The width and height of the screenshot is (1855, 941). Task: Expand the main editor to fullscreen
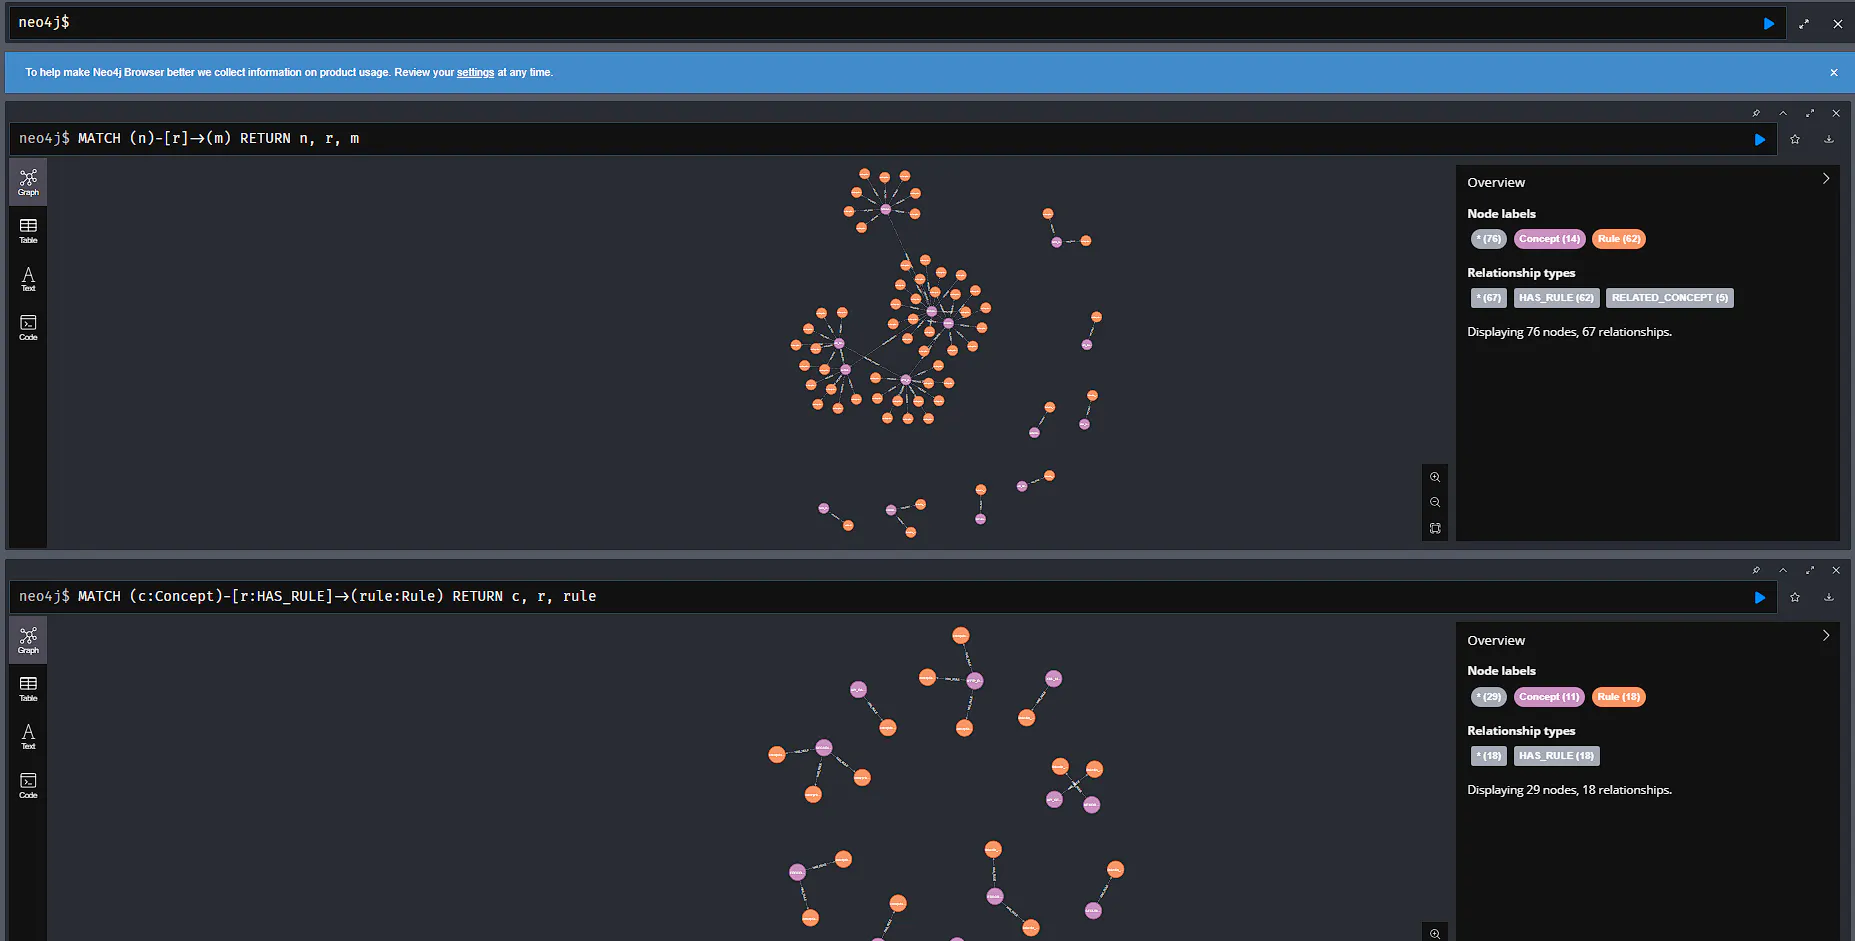[x=1804, y=23]
